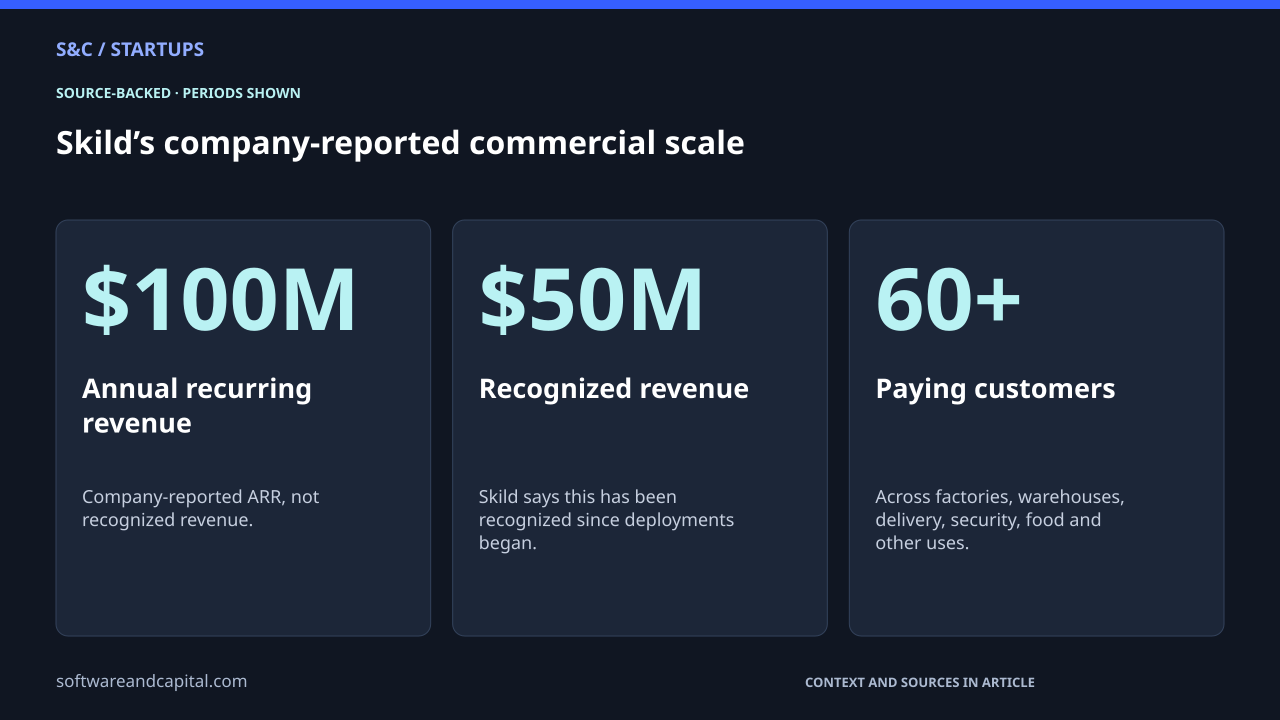Click the S&C / STARTUPS header label
Viewport: 1280px width, 720px height.
(130, 49)
